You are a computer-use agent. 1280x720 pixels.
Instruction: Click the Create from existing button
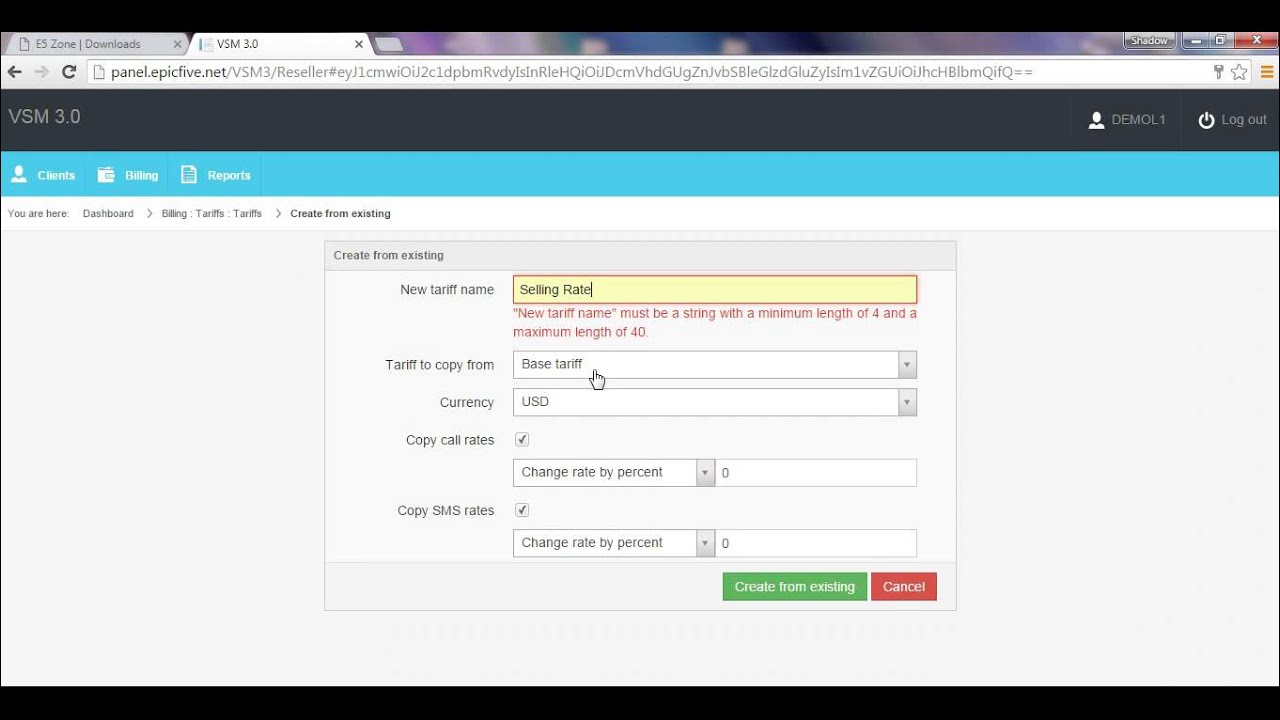coord(795,587)
